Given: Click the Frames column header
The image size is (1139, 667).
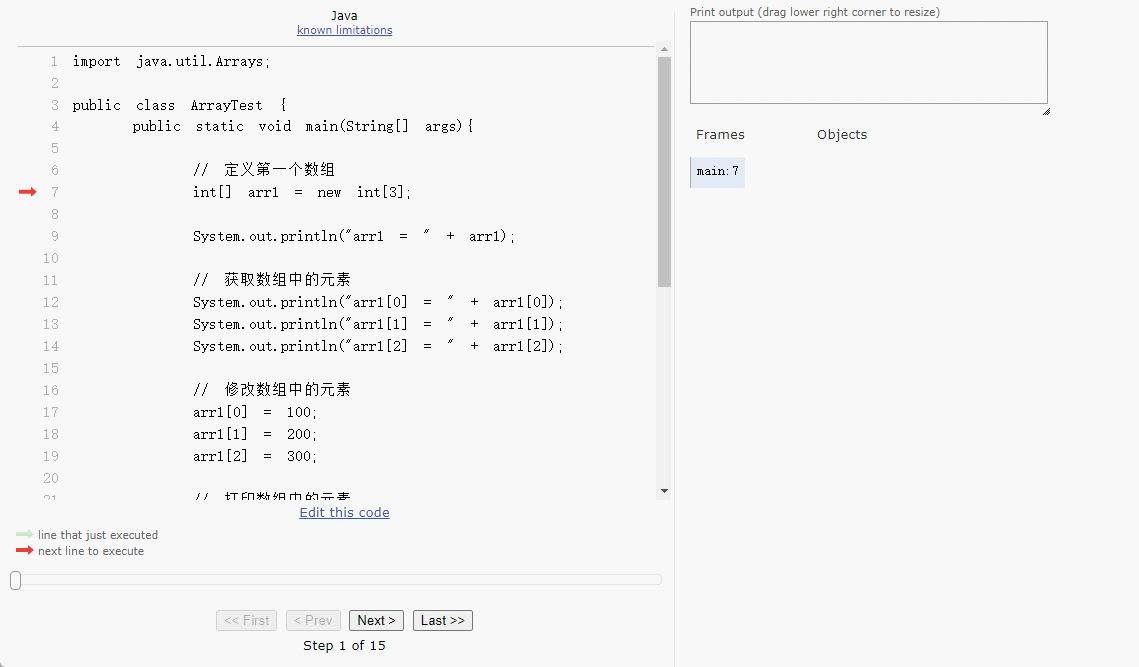Looking at the screenshot, I should (720, 135).
